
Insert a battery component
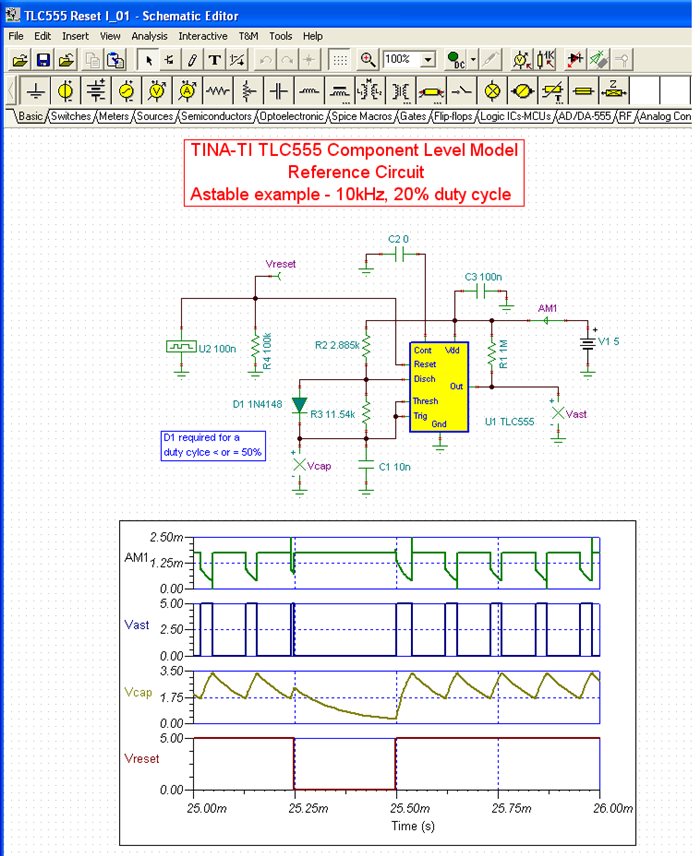click(96, 91)
